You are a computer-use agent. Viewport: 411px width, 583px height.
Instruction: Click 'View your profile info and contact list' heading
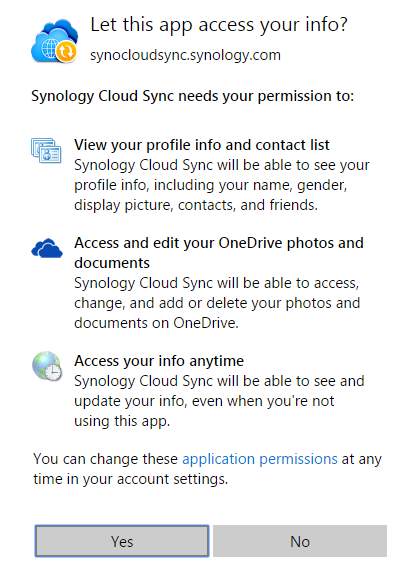[202, 145]
